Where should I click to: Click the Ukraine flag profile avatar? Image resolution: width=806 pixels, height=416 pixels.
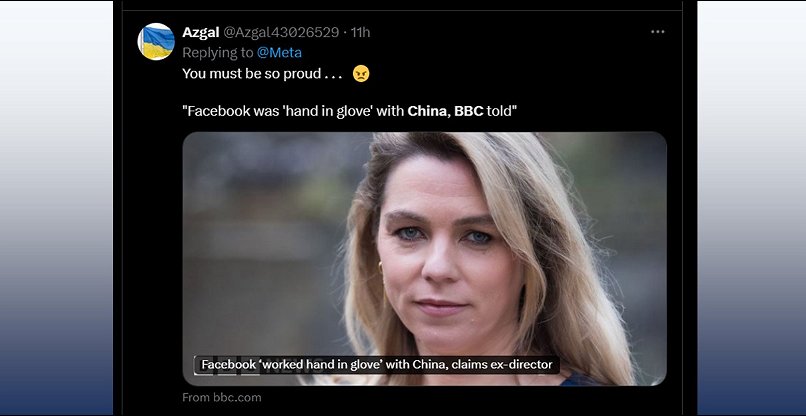(156, 41)
